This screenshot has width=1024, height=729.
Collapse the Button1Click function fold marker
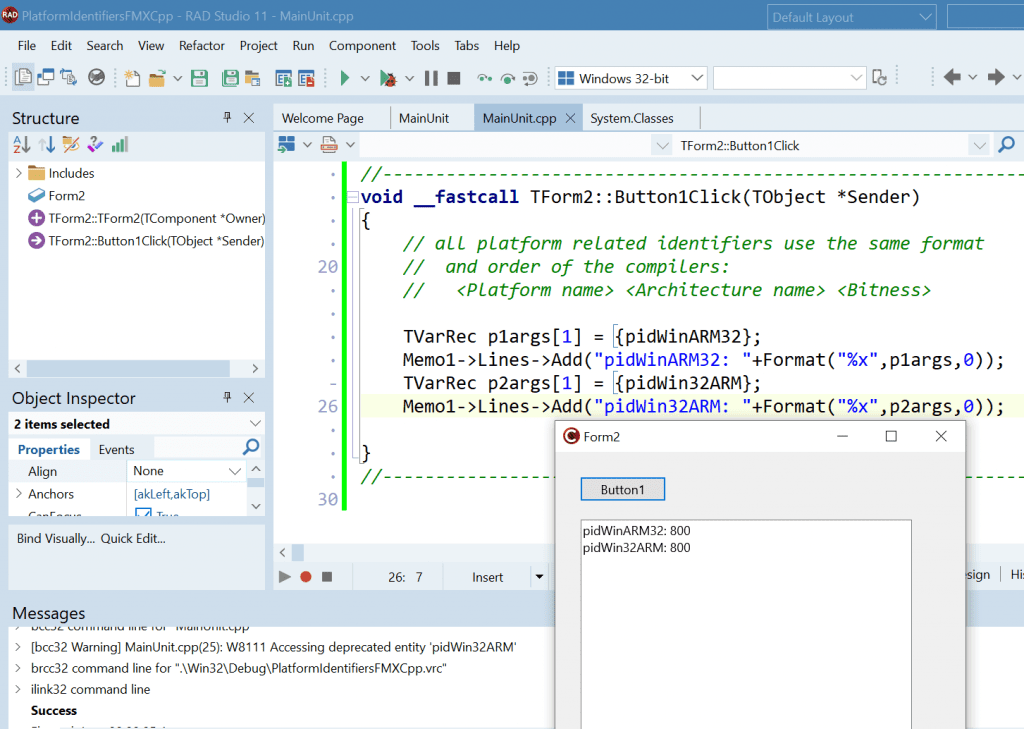(x=353, y=197)
